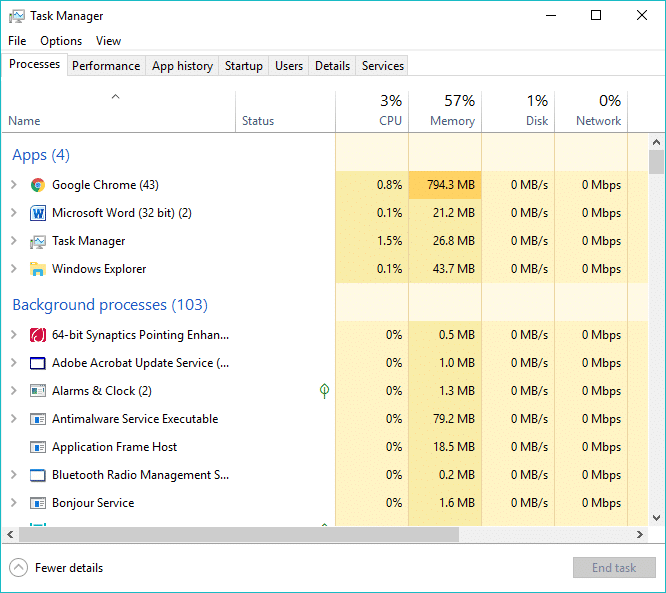Expand the Google Chrome process group
This screenshot has width=666, height=593.
pyautogui.click(x=14, y=185)
